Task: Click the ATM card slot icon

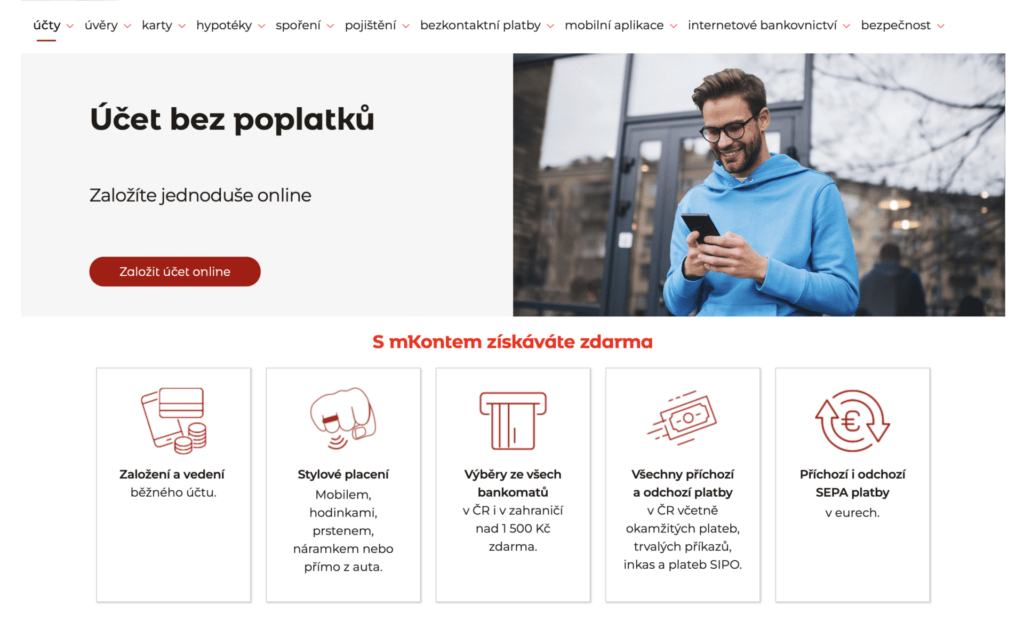Action: (x=513, y=421)
